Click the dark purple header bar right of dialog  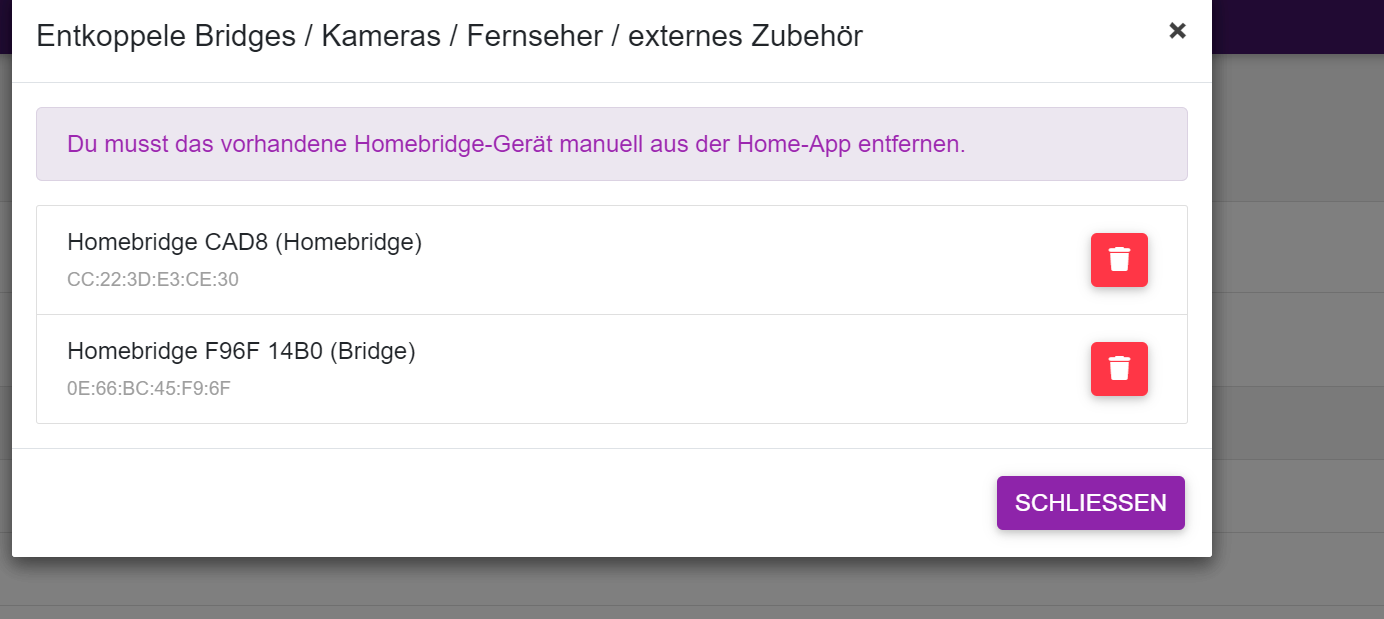(1298, 26)
